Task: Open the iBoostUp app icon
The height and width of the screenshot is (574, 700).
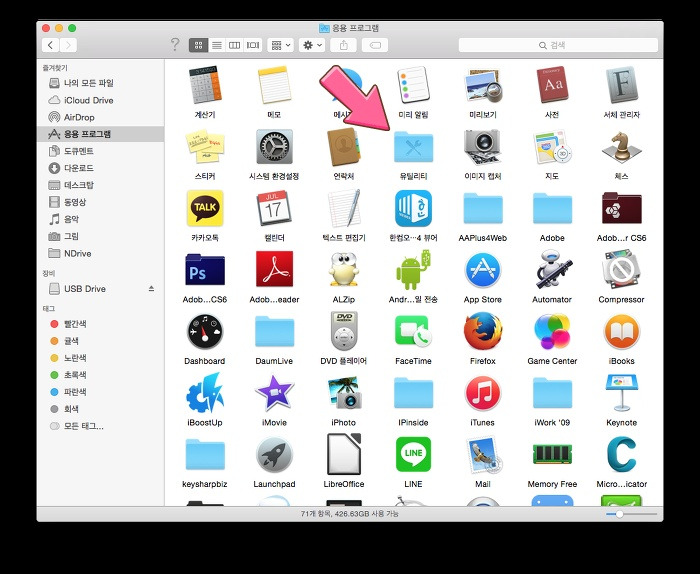Action: click(205, 393)
